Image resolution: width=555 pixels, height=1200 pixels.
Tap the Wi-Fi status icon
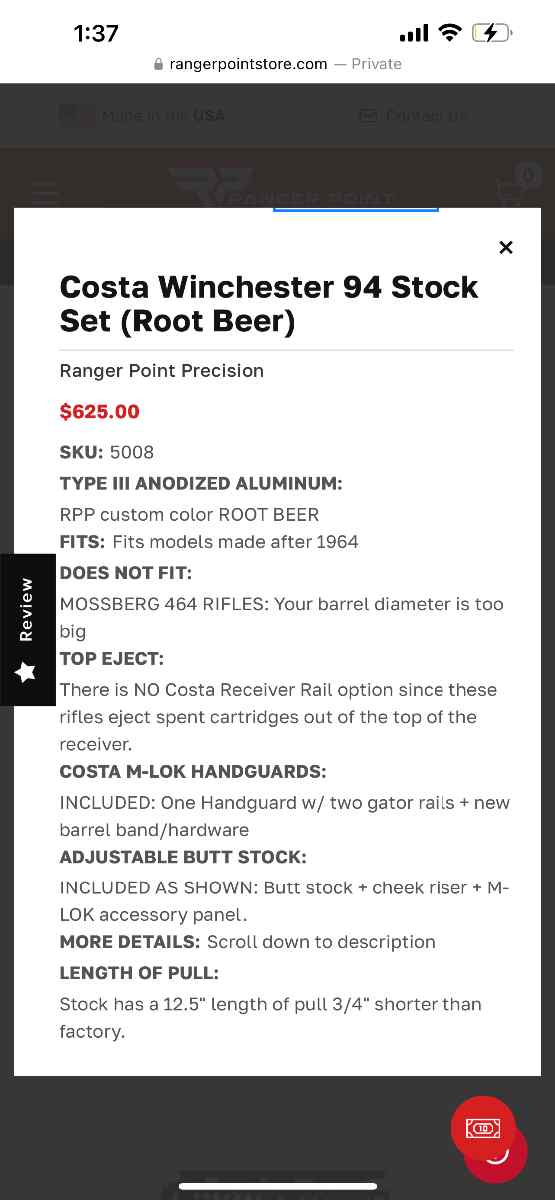[449, 33]
